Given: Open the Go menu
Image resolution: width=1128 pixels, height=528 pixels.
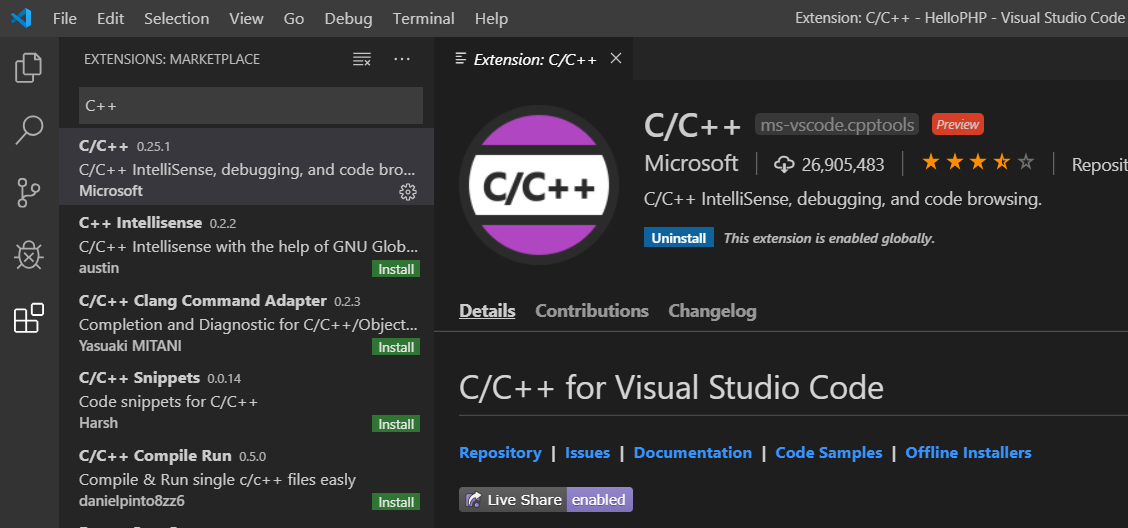Looking at the screenshot, I should click(294, 19).
